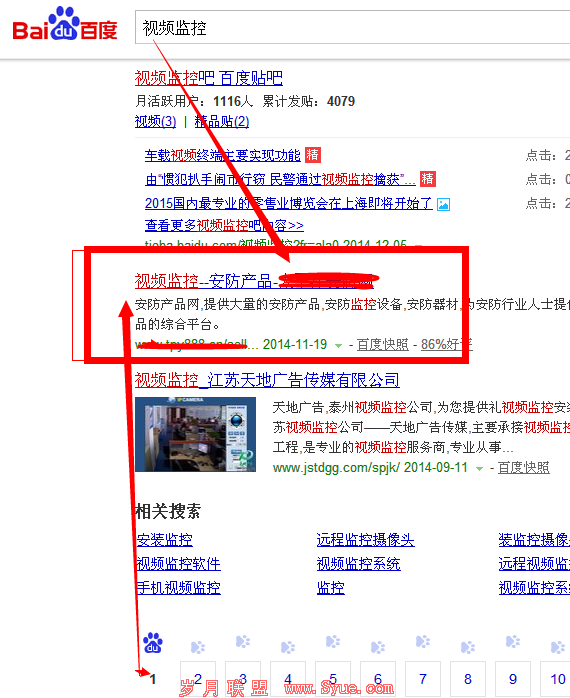Expand the dropdown arrow after 2014-09-11

[479, 468]
